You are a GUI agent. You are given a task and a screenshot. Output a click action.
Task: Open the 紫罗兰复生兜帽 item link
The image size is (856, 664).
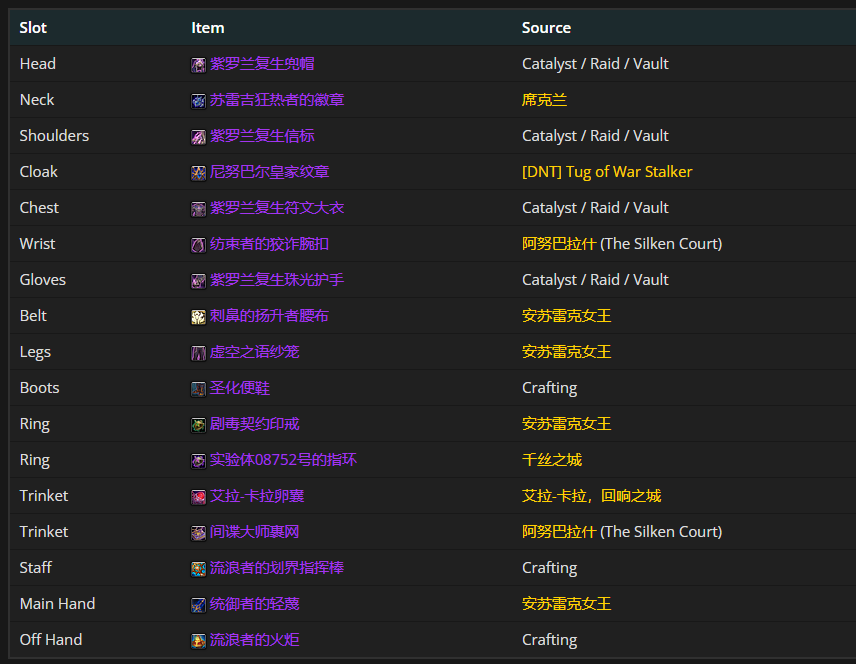coord(261,64)
